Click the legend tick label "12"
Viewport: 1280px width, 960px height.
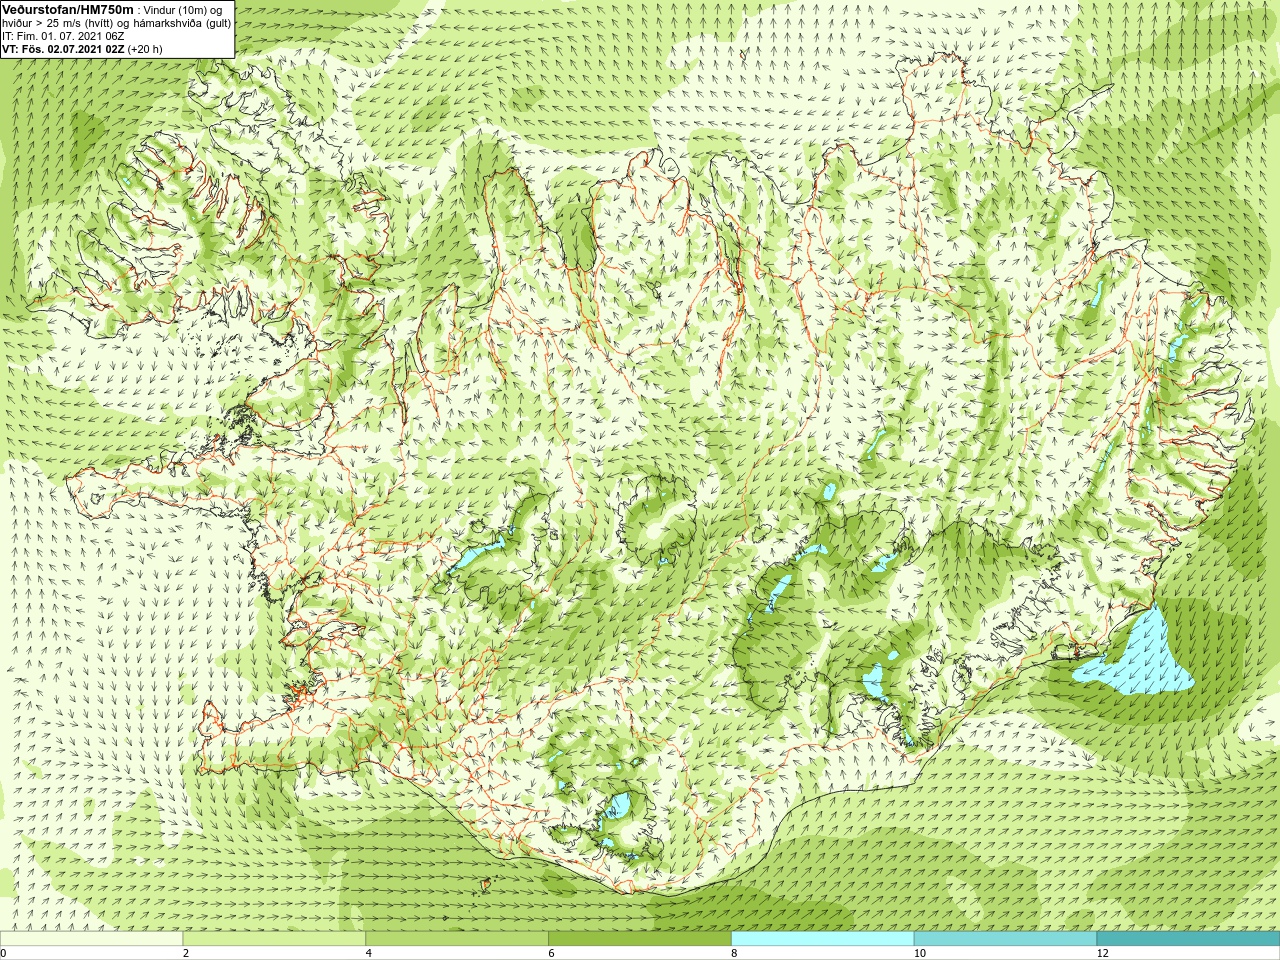click(1102, 953)
